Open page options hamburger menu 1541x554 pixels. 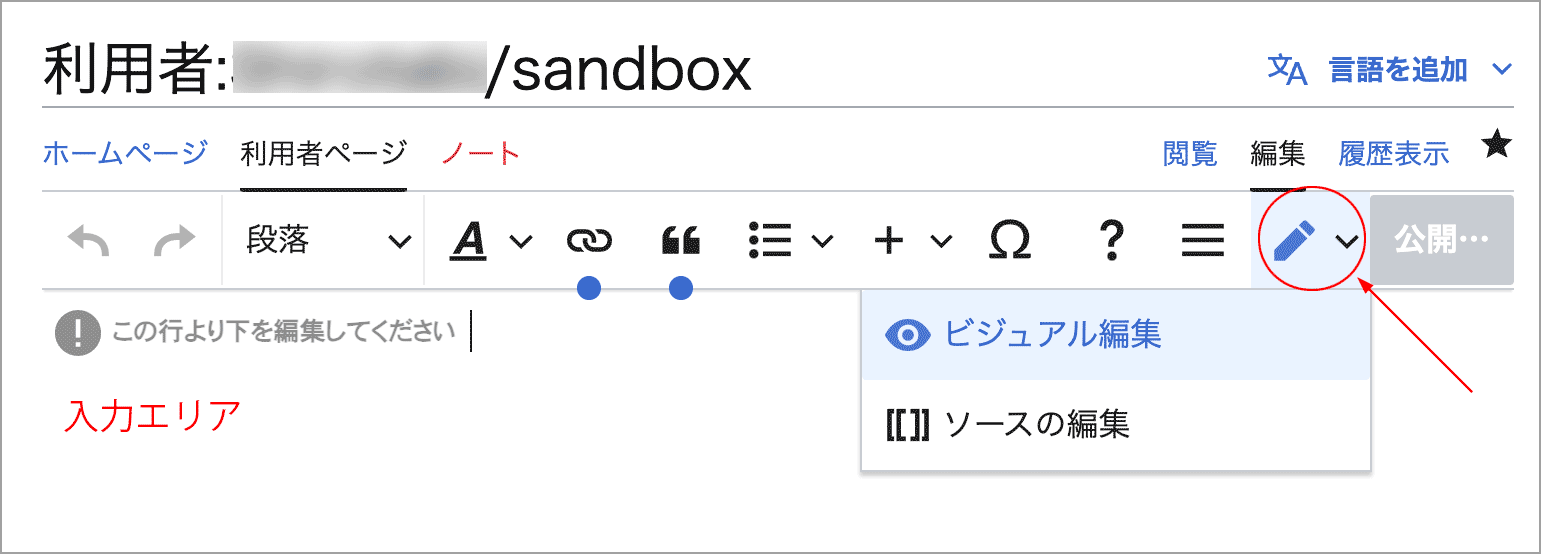point(1203,241)
